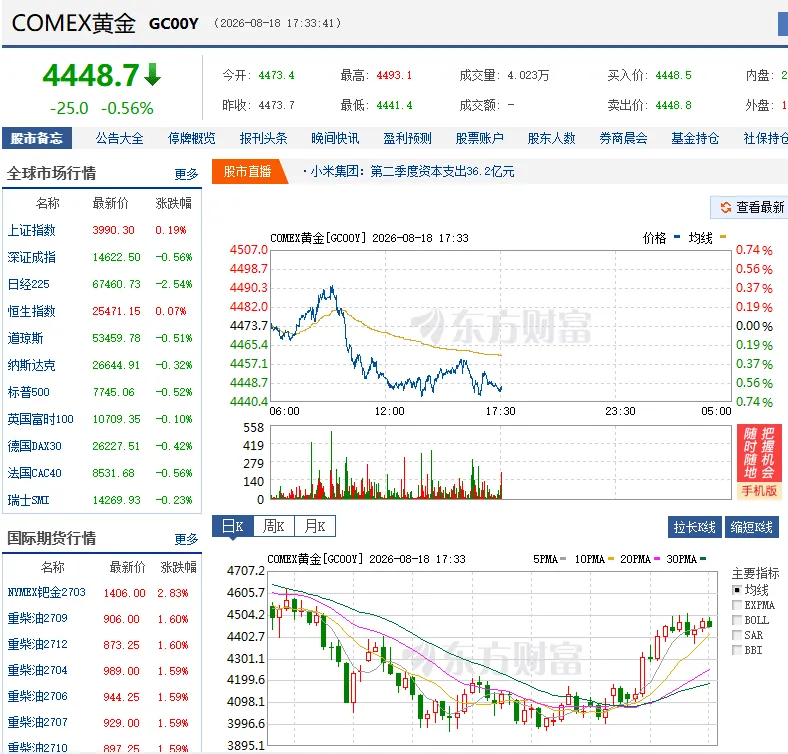Click the latest candlestick in the daily K chart
Screen dimensions: 788x754
click(709, 624)
